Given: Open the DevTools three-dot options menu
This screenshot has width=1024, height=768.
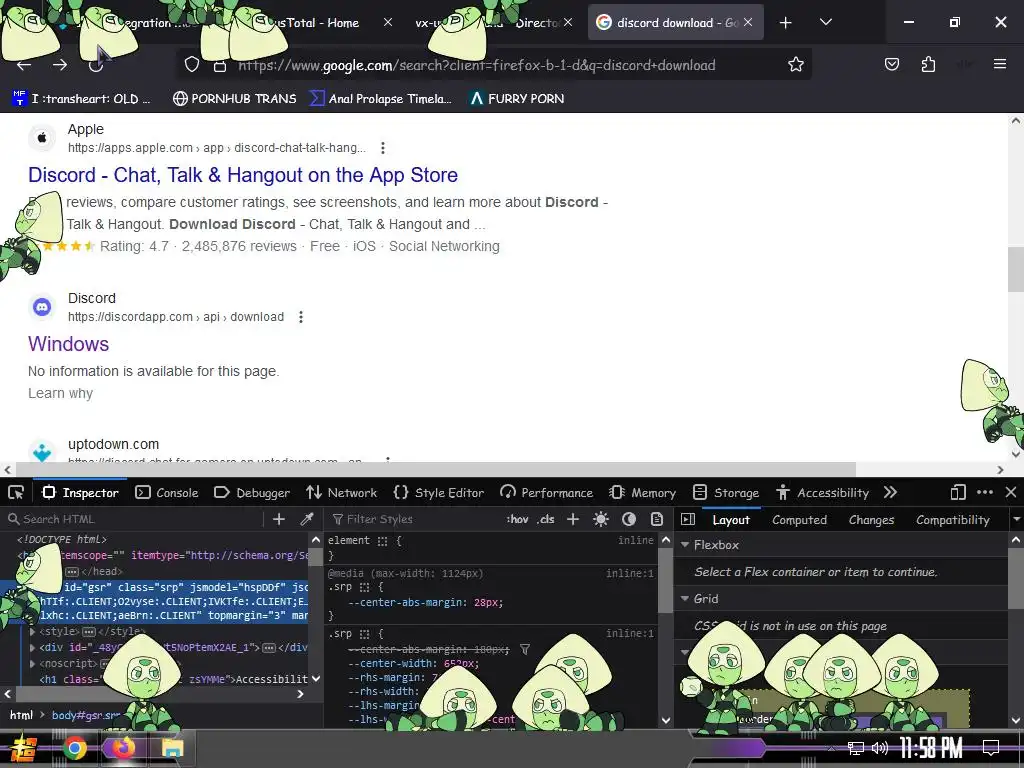Looking at the screenshot, I should (985, 492).
